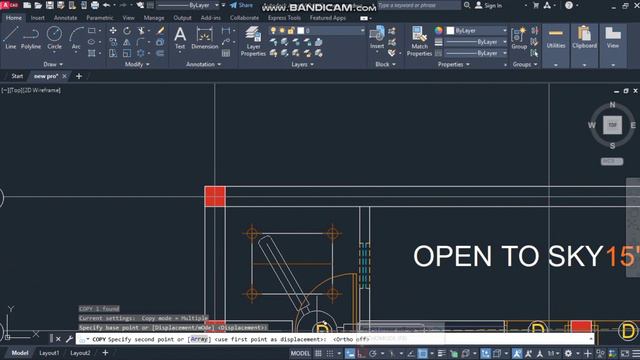The height and width of the screenshot is (360, 640).
Task: Open the Customization gear in command line
Action: tap(69, 339)
